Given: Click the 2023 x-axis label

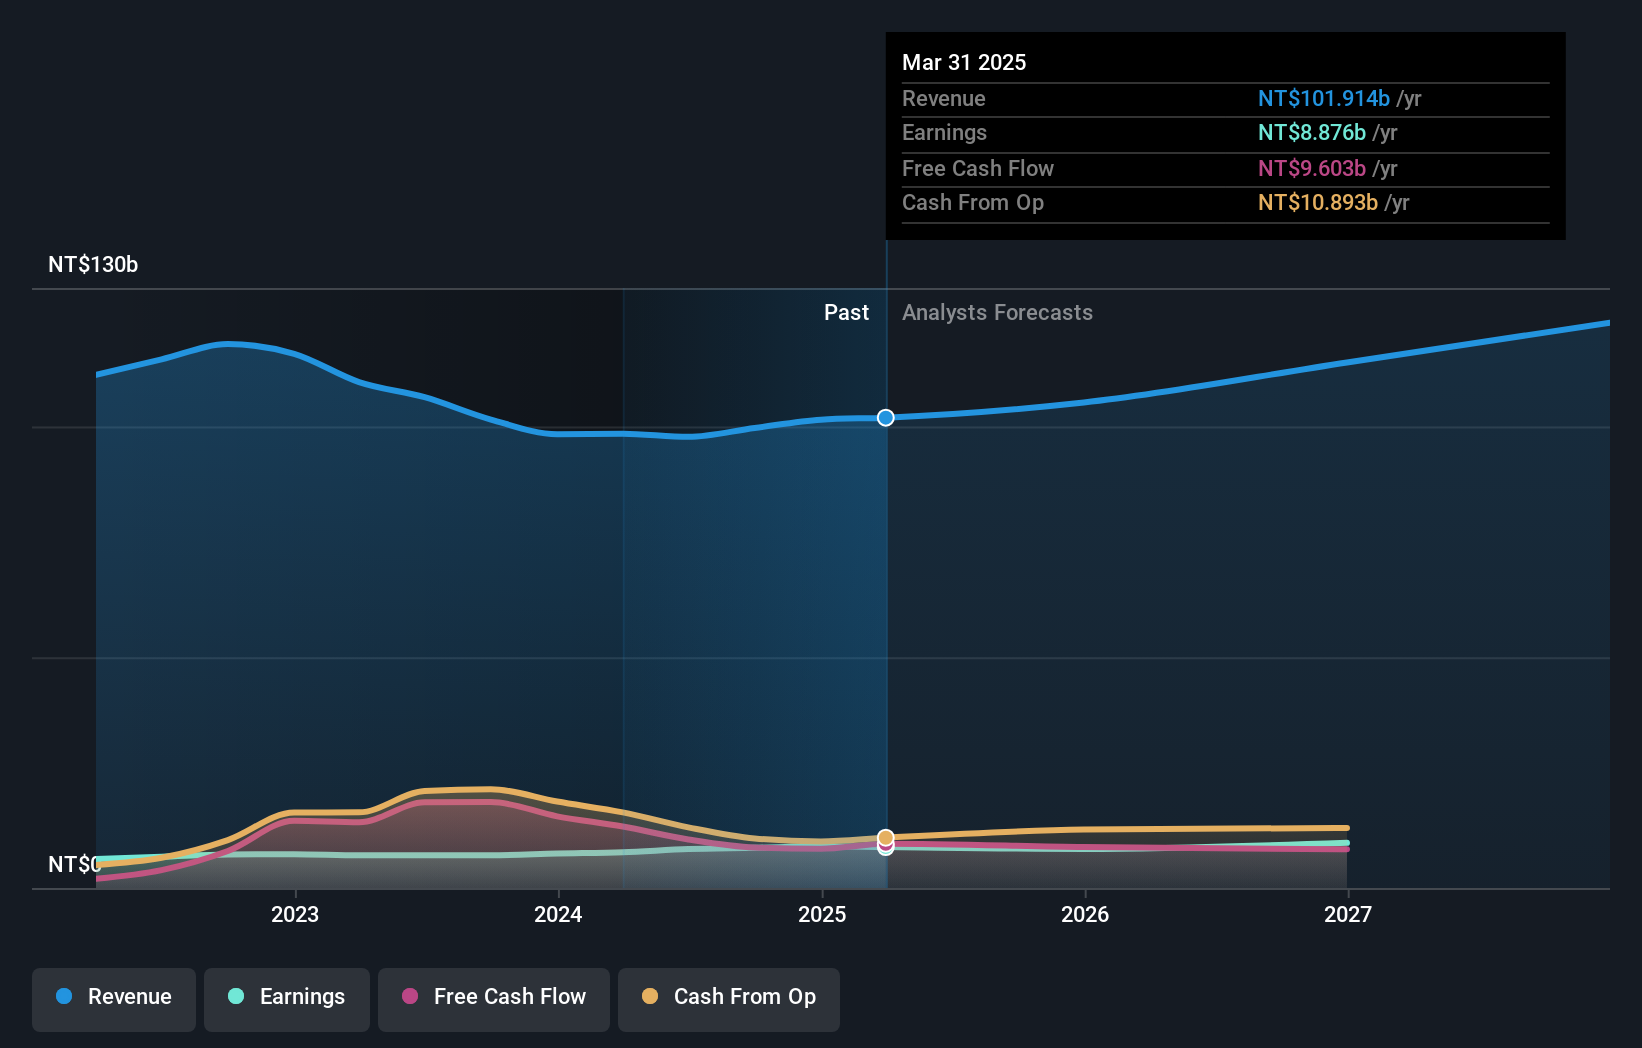Looking at the screenshot, I should click(295, 914).
